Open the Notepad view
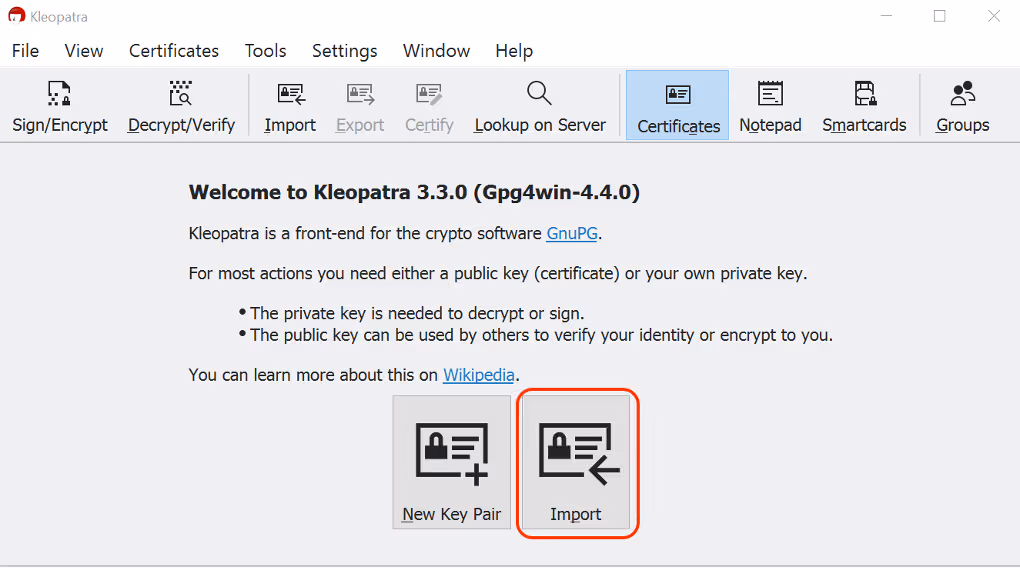Screen dimensions: 1020x568 pos(770,106)
